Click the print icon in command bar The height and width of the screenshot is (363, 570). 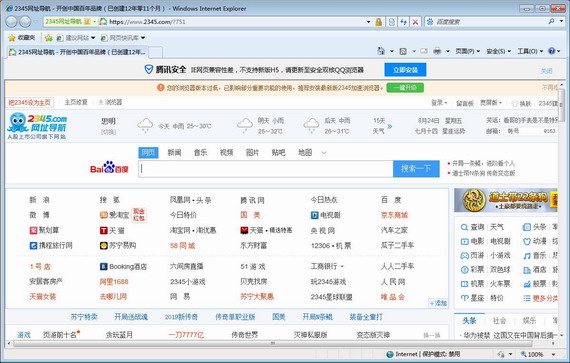(x=437, y=51)
